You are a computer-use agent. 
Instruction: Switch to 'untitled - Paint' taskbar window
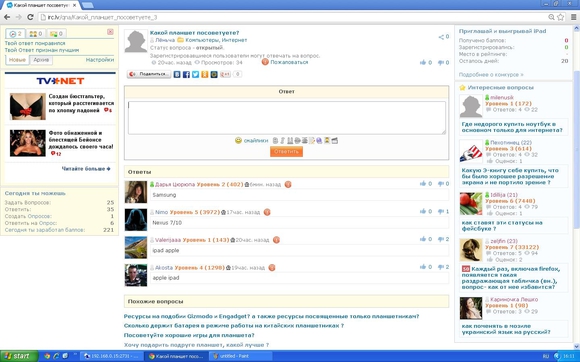tap(240, 356)
